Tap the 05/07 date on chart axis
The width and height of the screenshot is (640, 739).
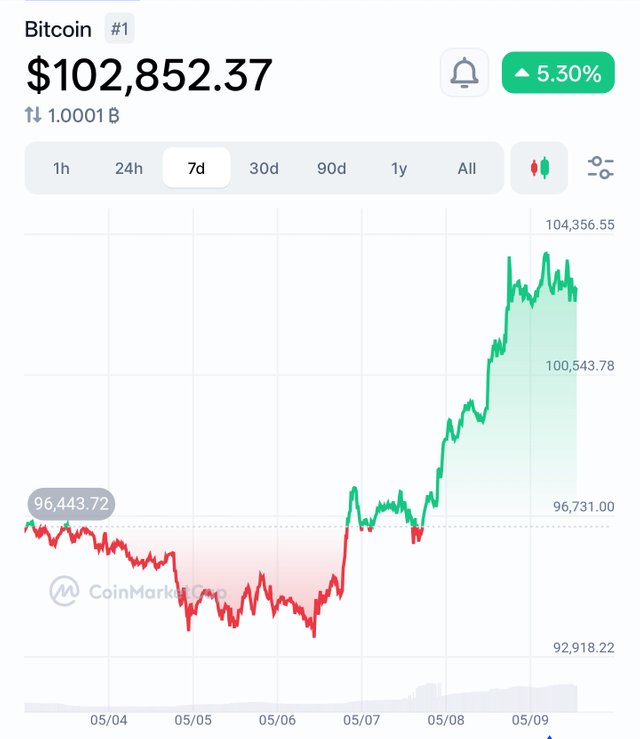pos(361,720)
